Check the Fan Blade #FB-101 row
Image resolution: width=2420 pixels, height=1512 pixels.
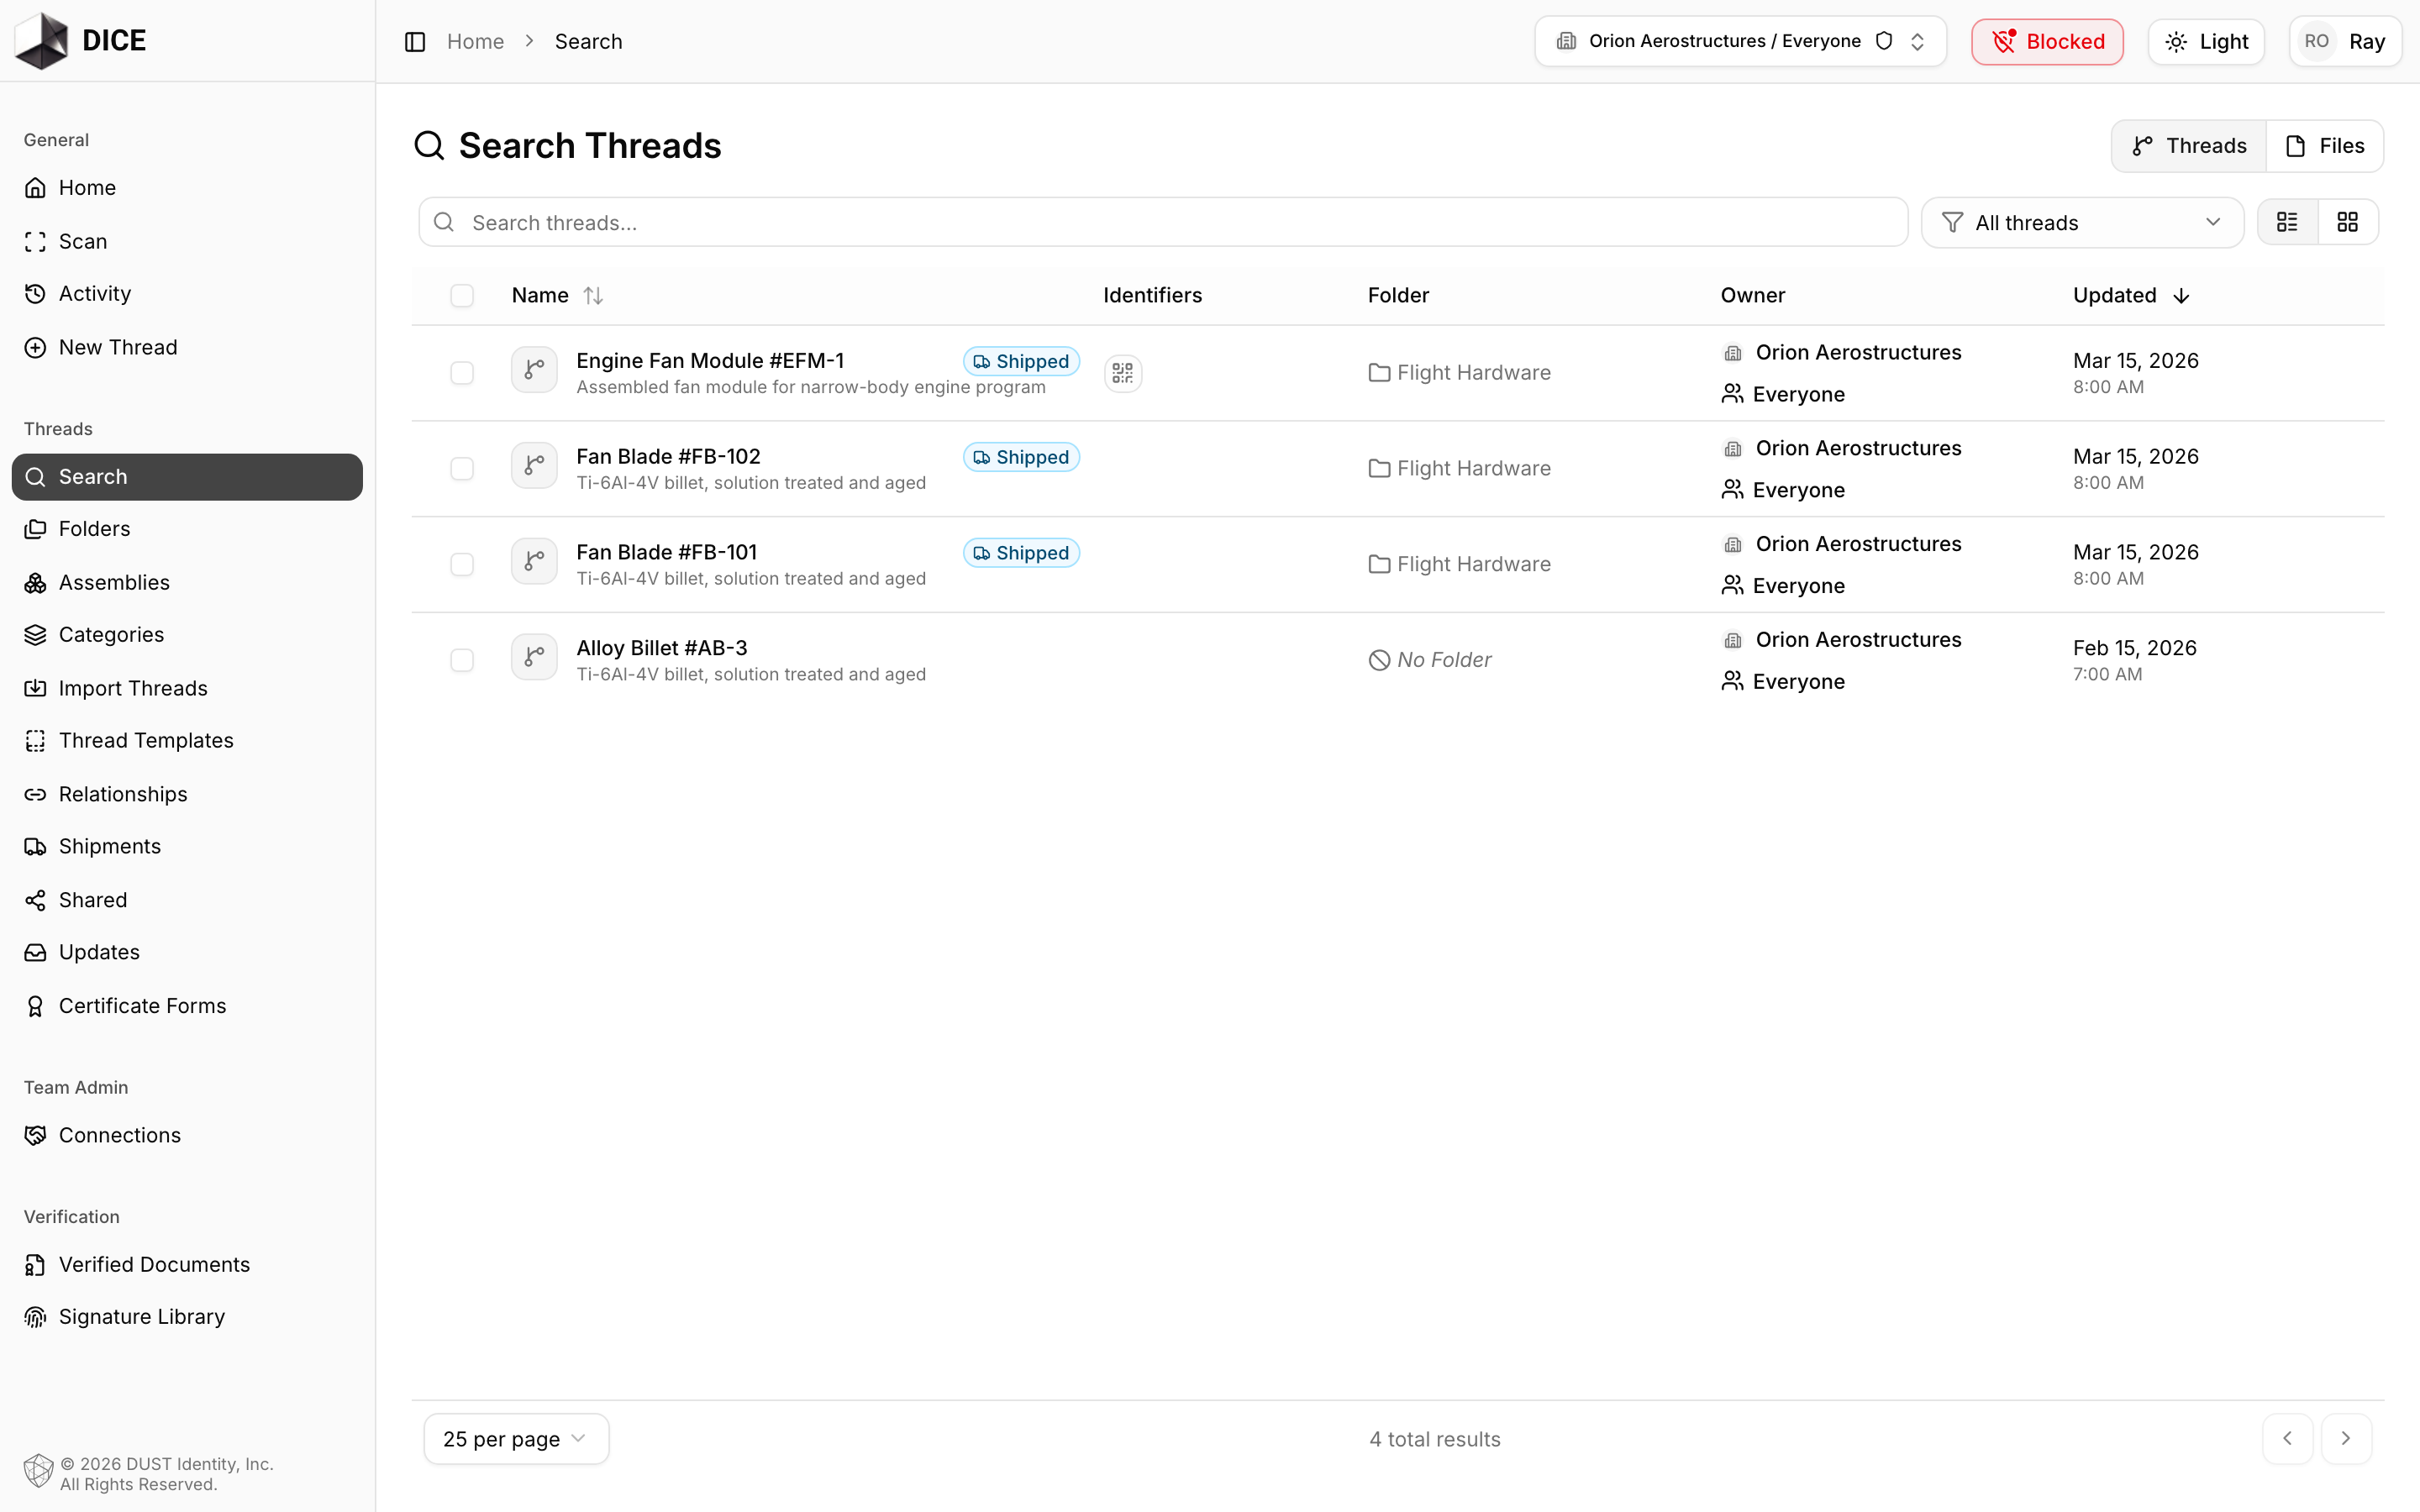click(462, 565)
